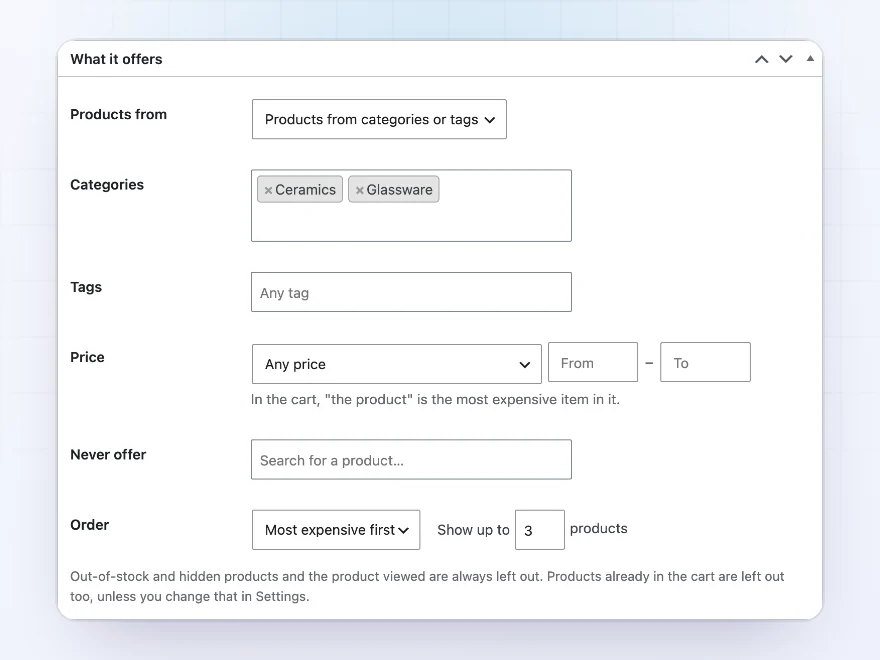This screenshot has width=880, height=660.
Task: Click the price To field
Action: tap(705, 363)
